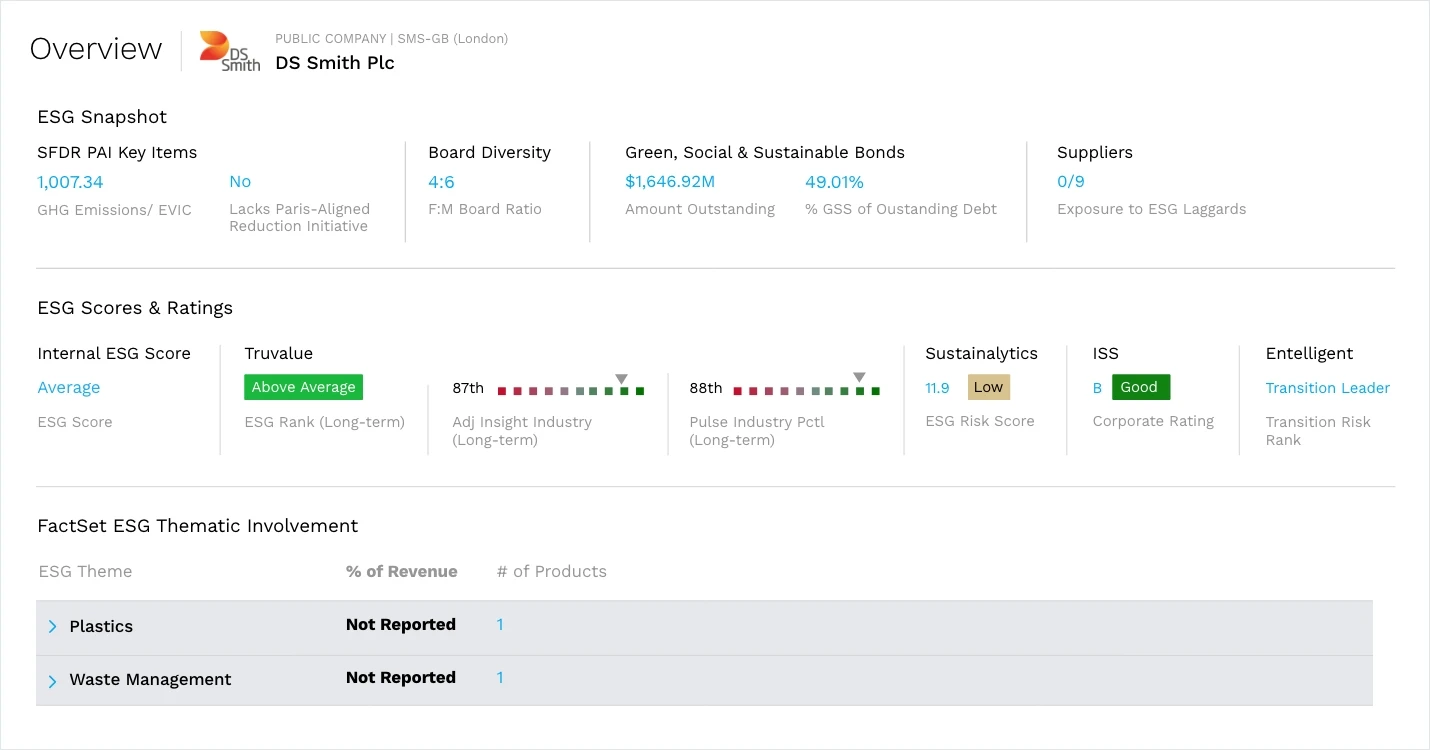The height and width of the screenshot is (750, 1430).
Task: Open GHG Emissions value 1,007.34
Action: [x=70, y=182]
